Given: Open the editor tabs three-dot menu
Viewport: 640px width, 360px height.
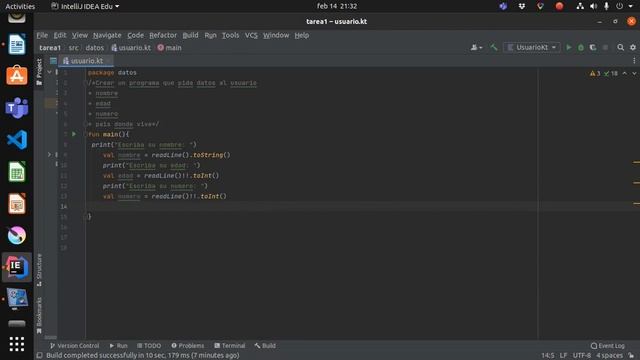Looking at the screenshot, I should click(634, 60).
